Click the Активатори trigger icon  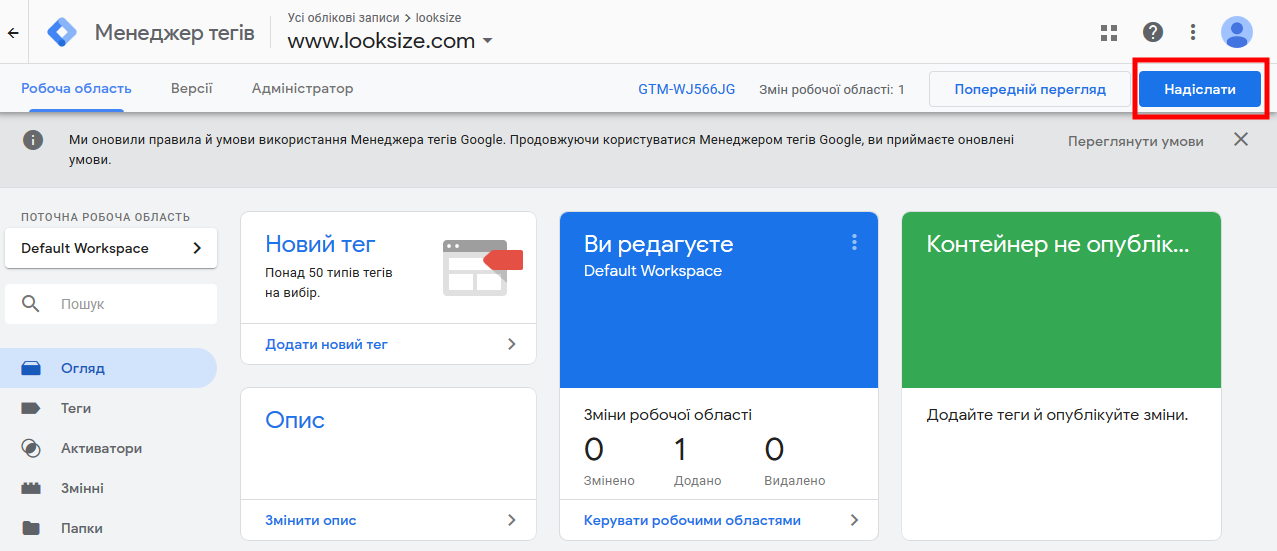click(x=31, y=448)
